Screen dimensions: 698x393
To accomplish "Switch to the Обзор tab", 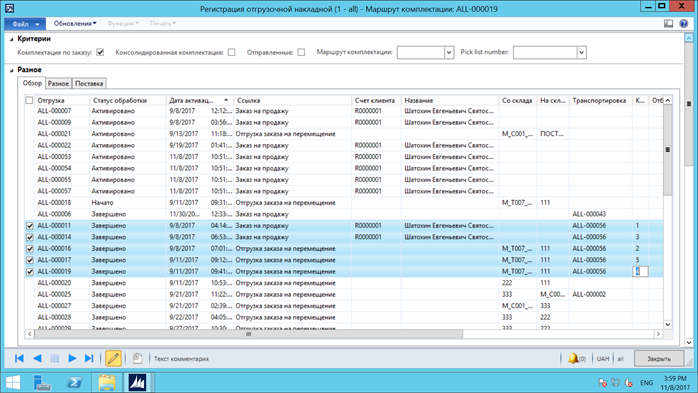I will pyautogui.click(x=32, y=83).
